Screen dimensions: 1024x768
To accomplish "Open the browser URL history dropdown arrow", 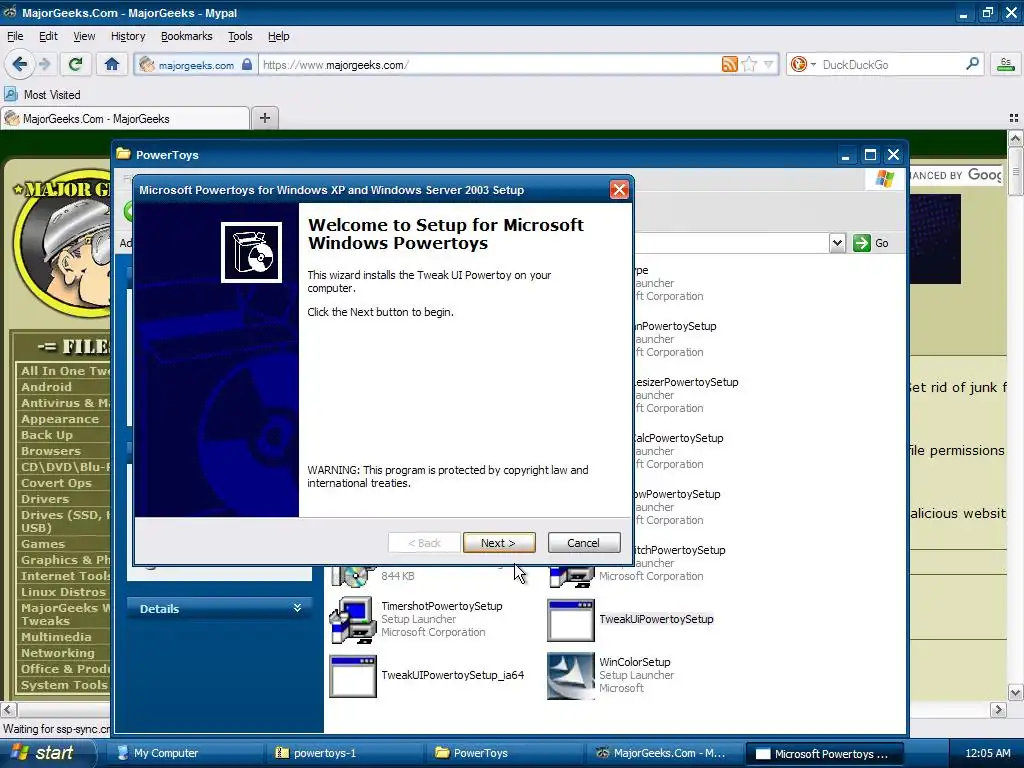I will (x=769, y=64).
